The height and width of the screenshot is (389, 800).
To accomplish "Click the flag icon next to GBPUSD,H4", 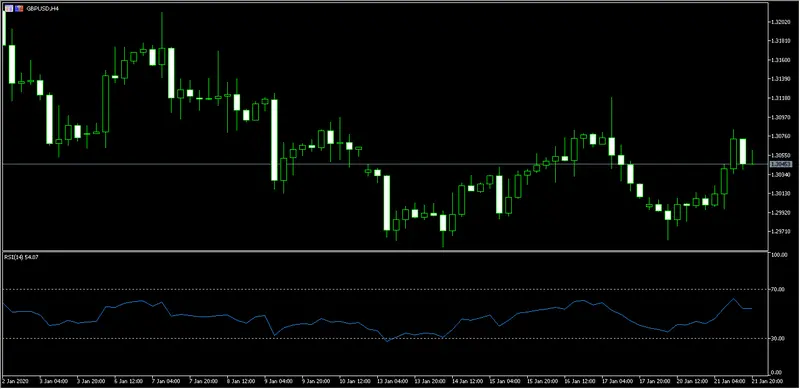I will [x=19, y=9].
